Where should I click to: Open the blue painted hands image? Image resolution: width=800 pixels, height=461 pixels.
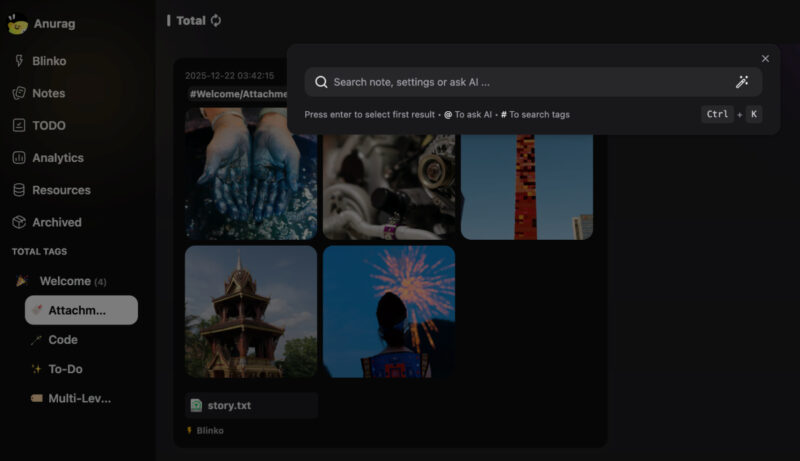point(251,173)
